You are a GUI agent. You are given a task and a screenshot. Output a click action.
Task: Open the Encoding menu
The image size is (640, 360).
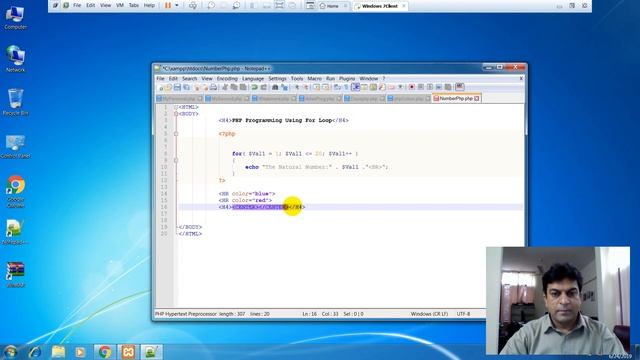click(x=227, y=78)
